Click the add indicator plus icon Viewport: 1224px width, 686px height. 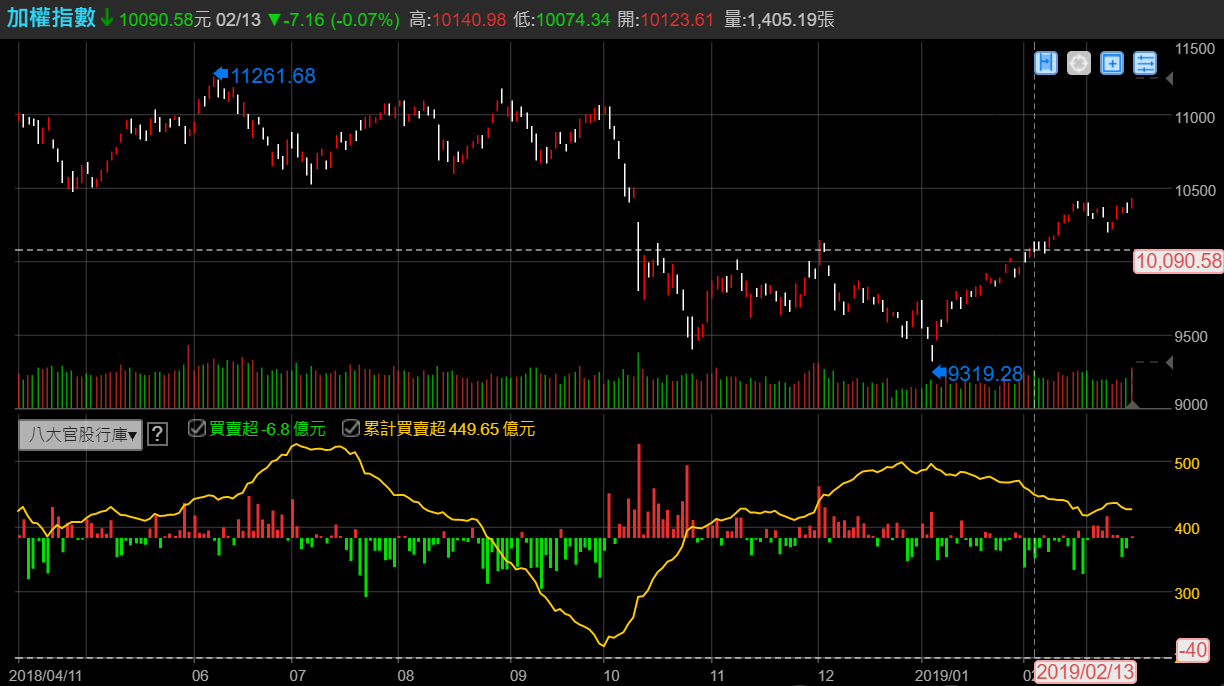coord(1111,63)
